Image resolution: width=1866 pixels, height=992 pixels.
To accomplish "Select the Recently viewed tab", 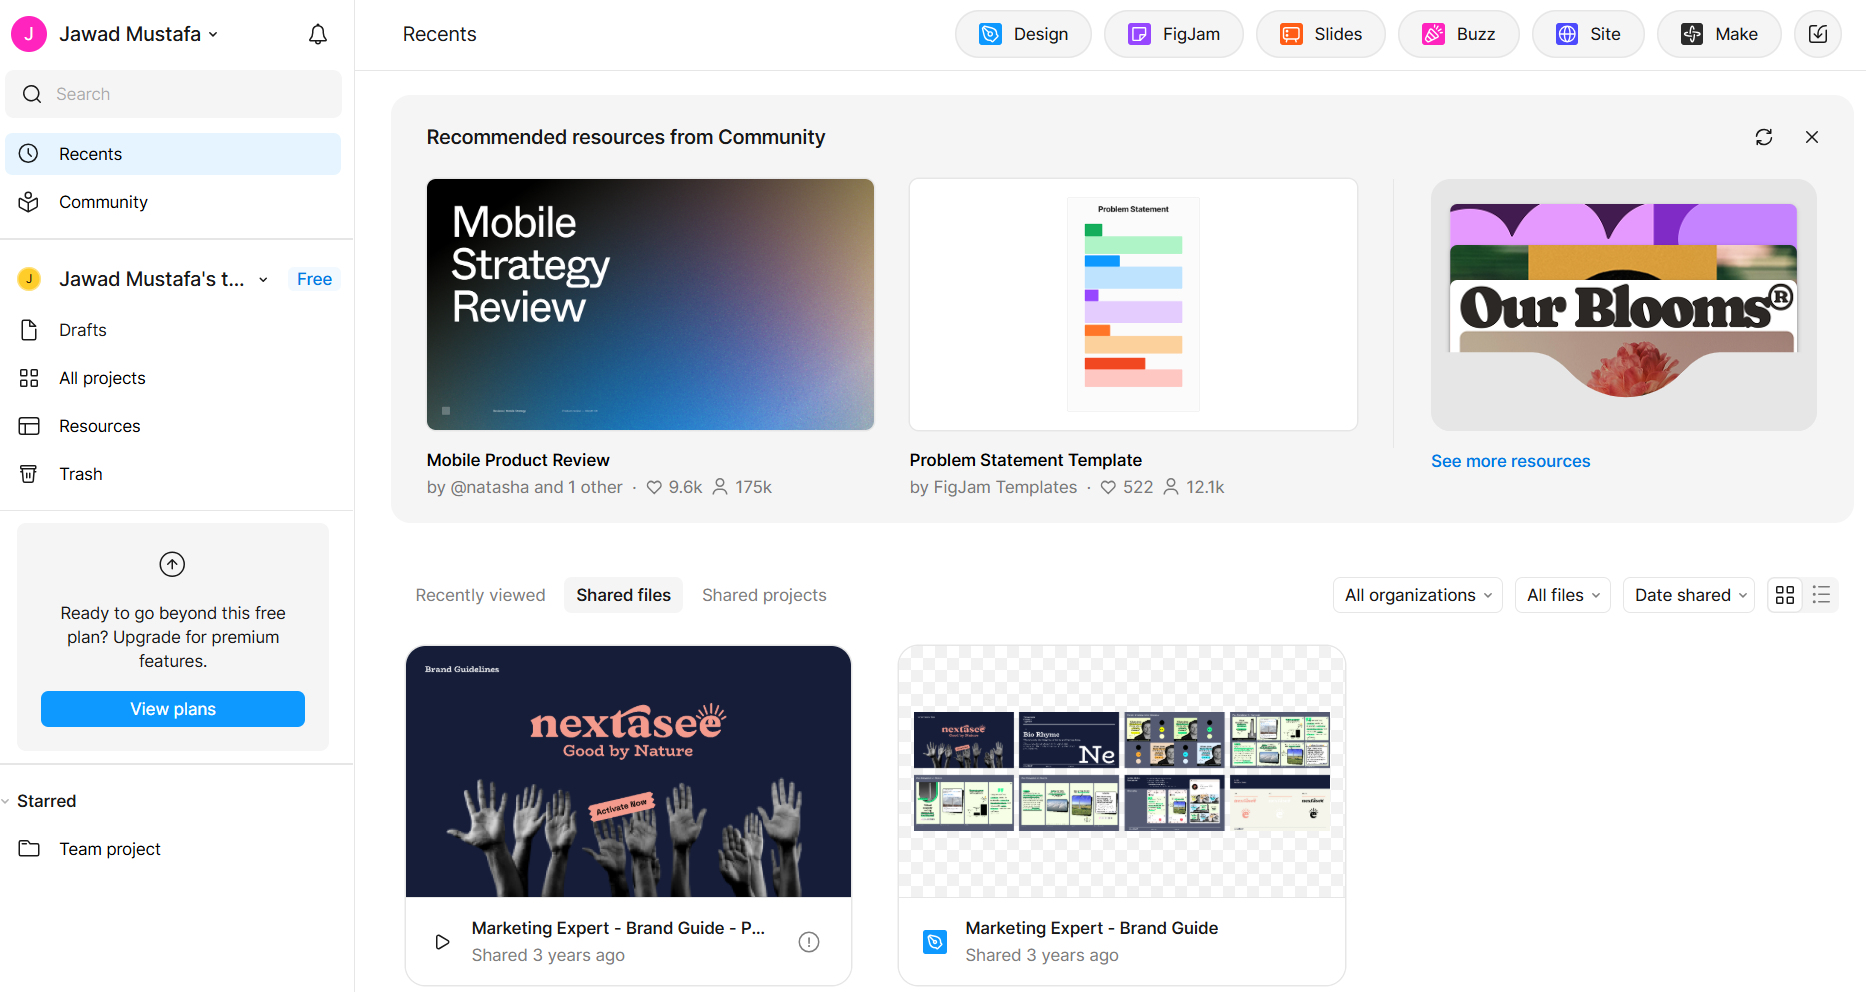I will point(480,595).
